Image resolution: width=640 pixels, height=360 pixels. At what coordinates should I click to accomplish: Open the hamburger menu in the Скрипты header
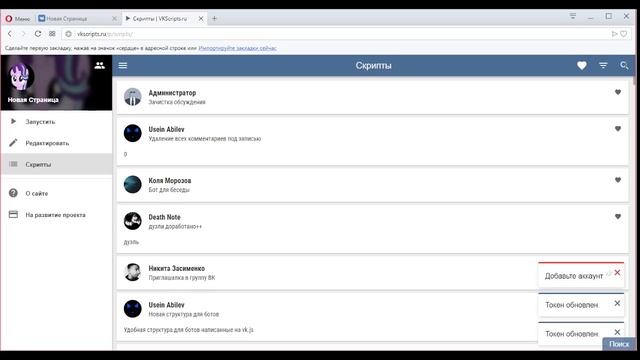point(123,65)
